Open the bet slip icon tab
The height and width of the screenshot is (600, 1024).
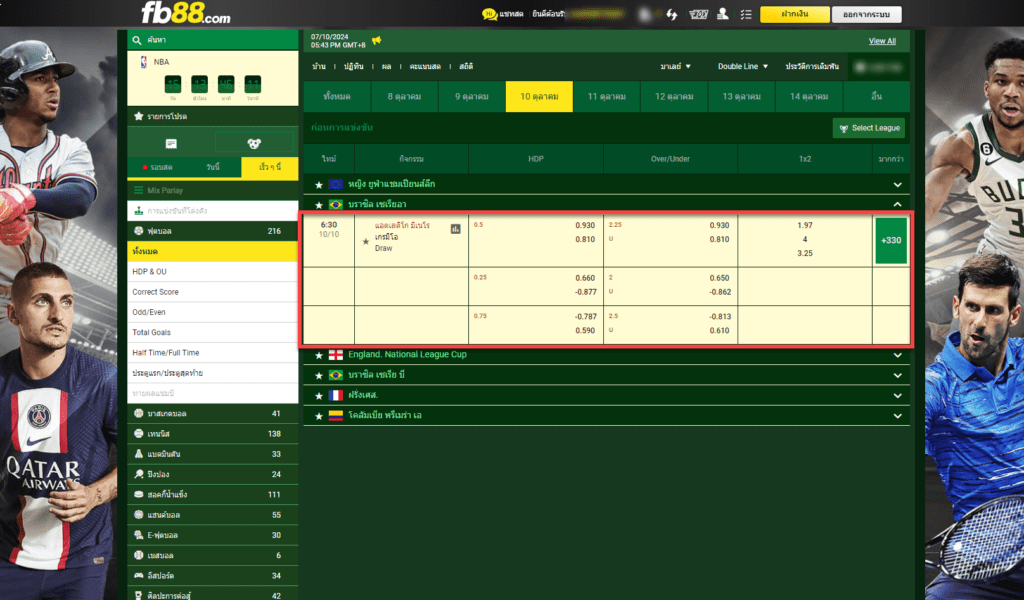point(171,144)
